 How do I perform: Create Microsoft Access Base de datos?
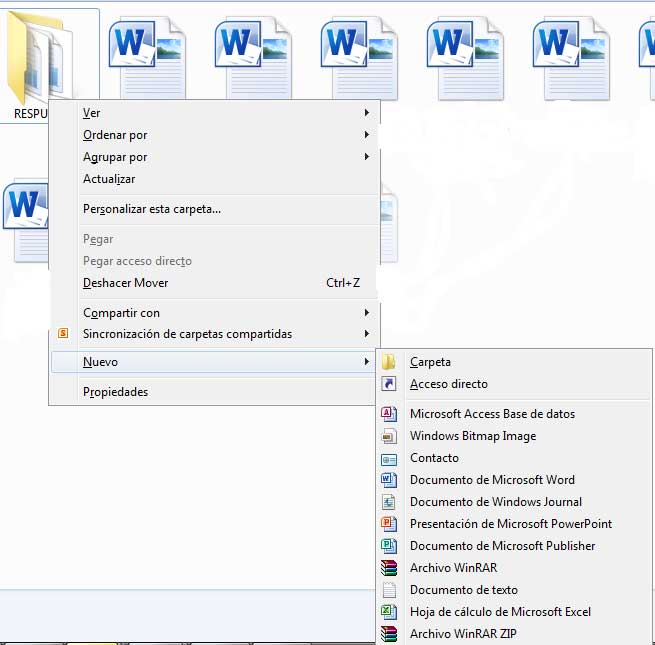[514, 414]
